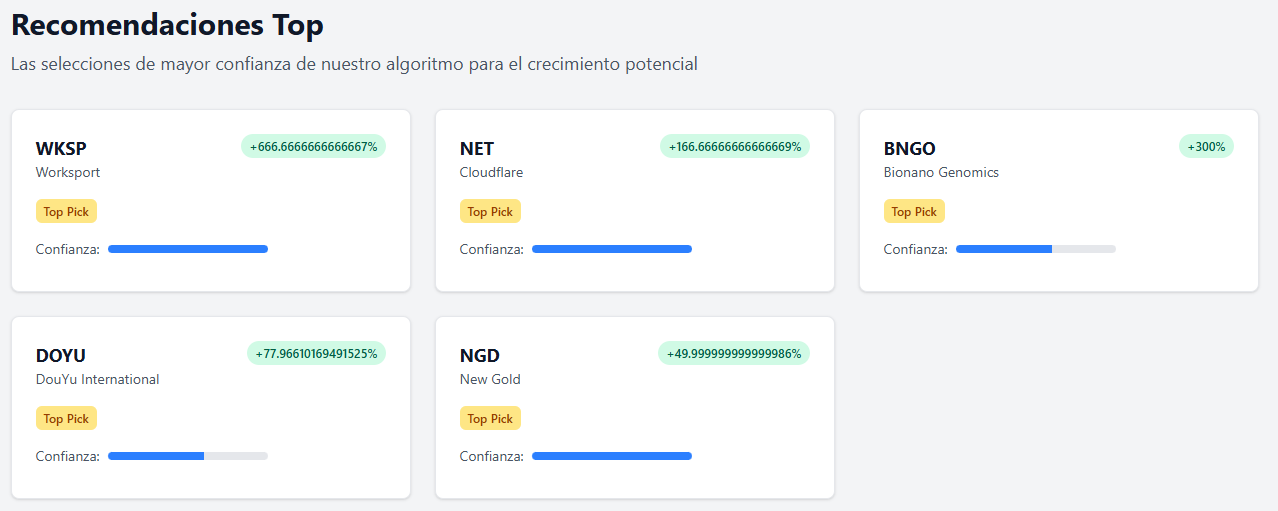Click the Recomendaciones Top heading

pyautogui.click(x=167, y=25)
